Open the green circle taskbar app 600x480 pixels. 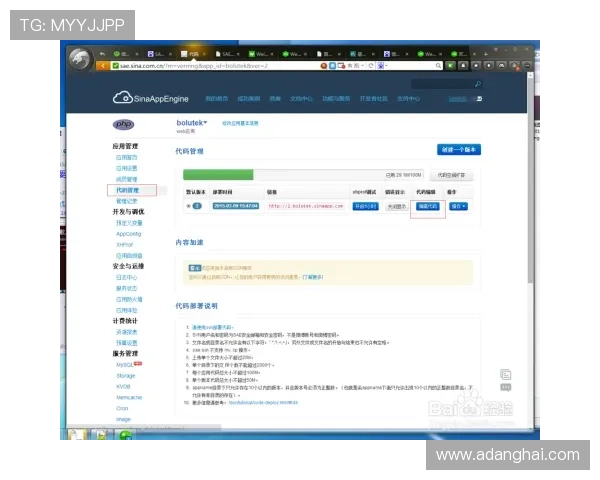click(126, 435)
